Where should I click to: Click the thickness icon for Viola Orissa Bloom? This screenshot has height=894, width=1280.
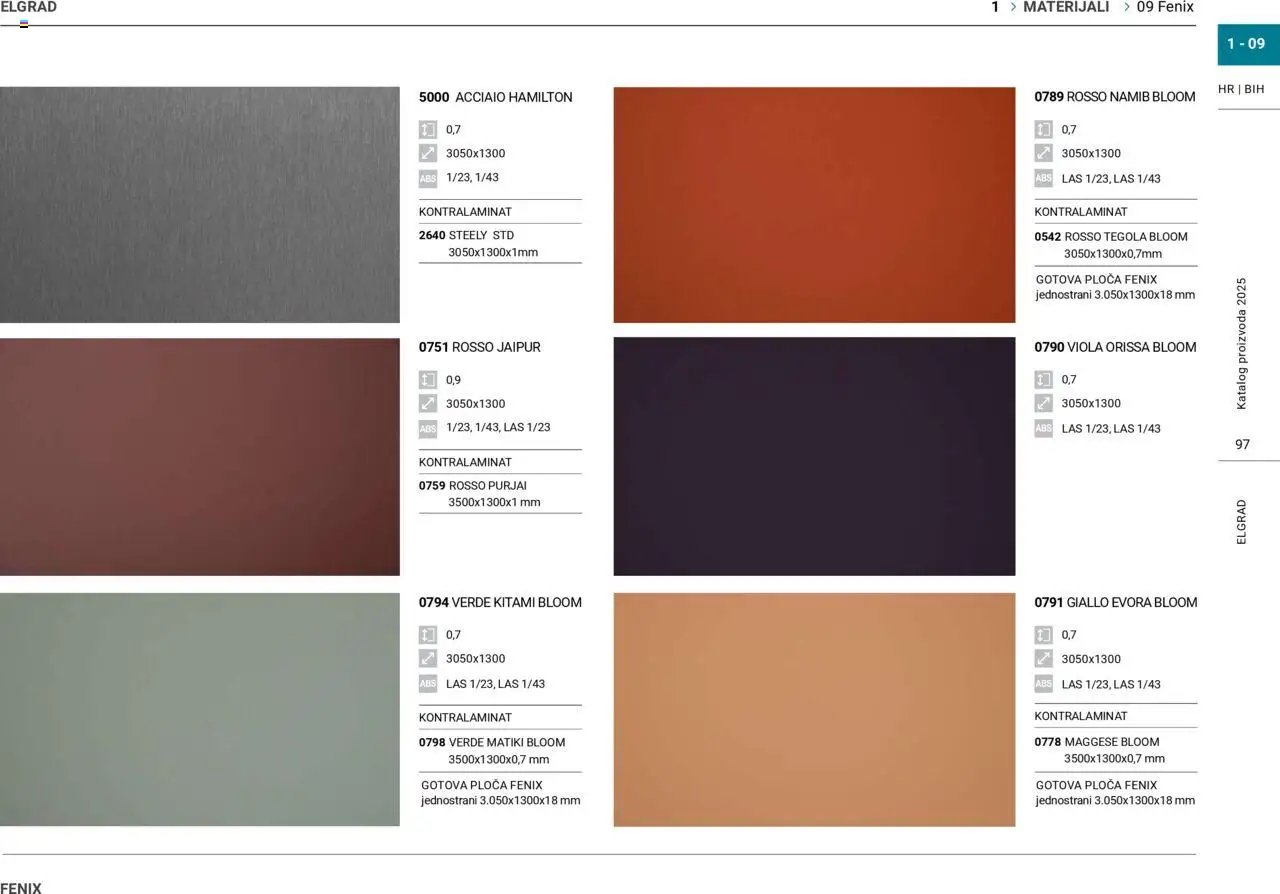click(x=1044, y=379)
